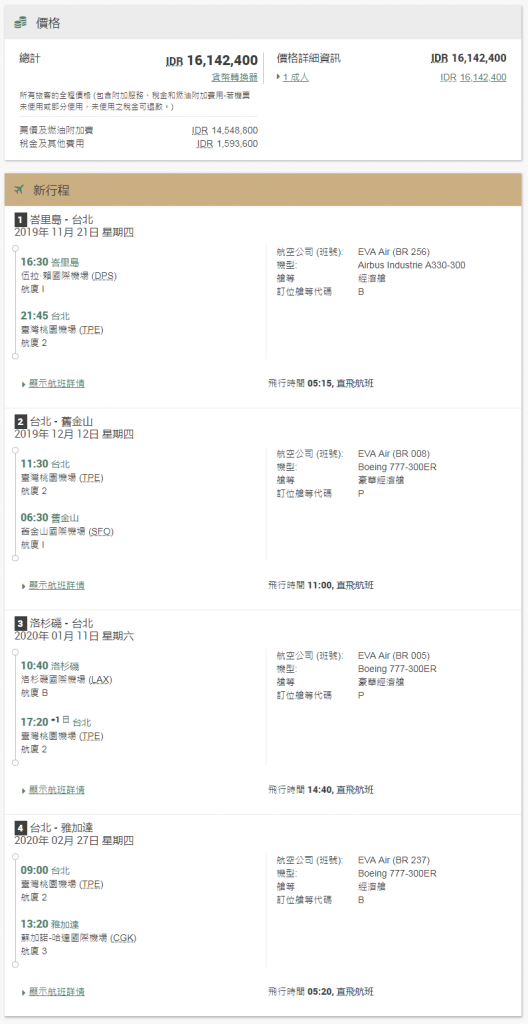528x1024 pixels.
Task: Open the 貨幣轉換器 currency converter link
Action: (235, 77)
